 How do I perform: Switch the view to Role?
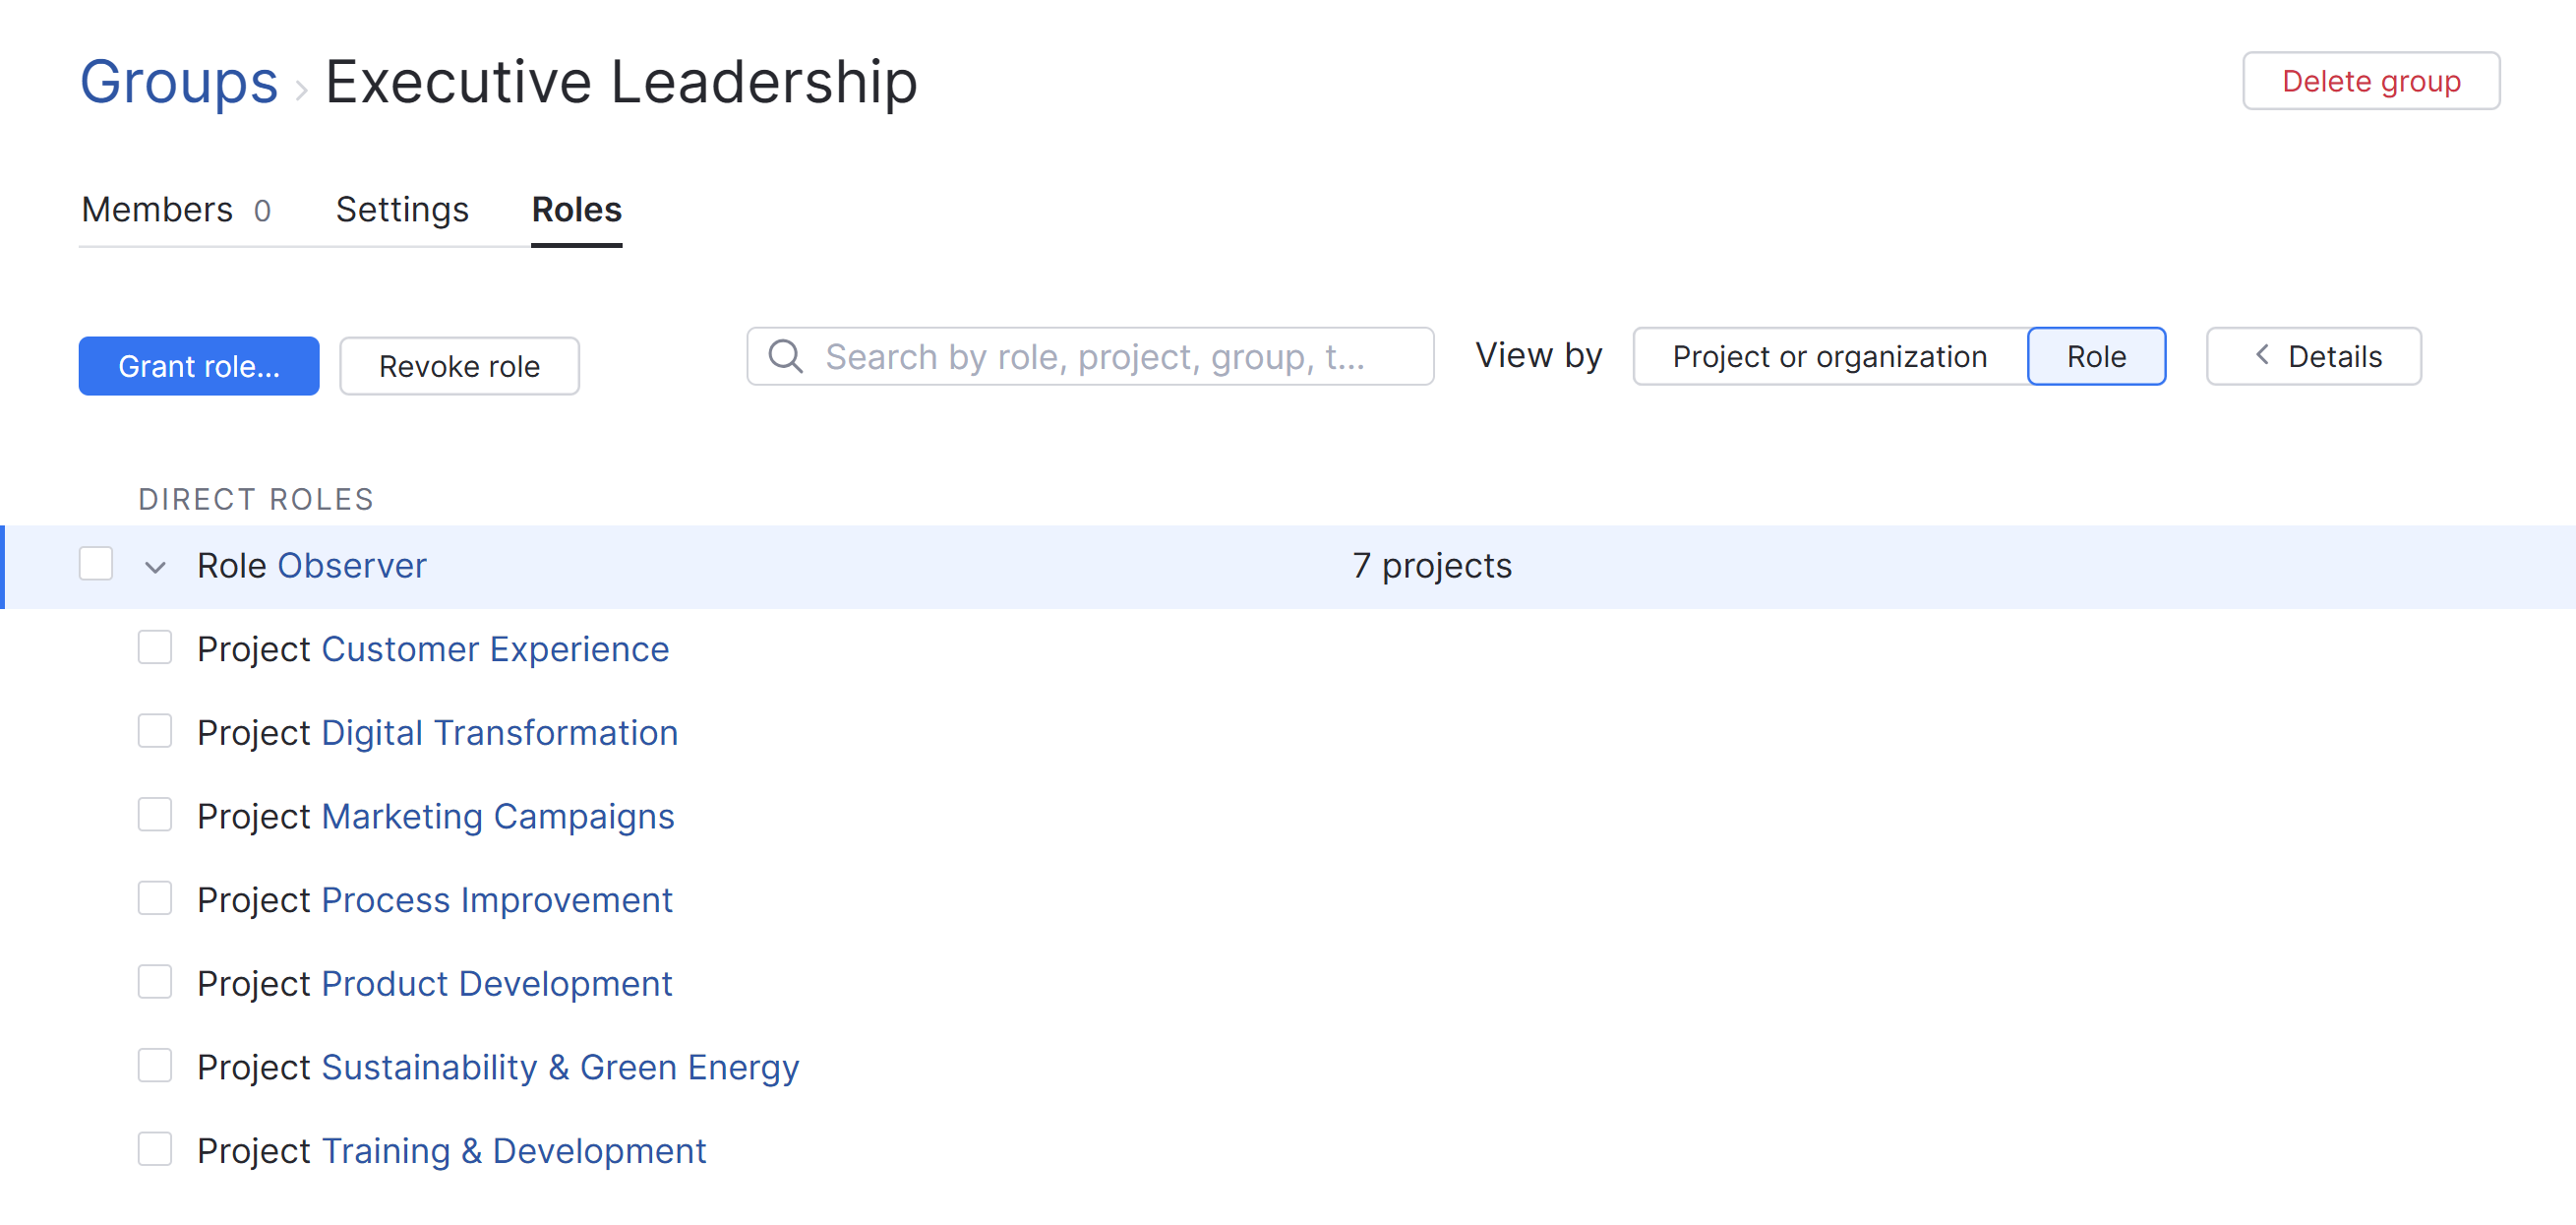click(x=2096, y=356)
